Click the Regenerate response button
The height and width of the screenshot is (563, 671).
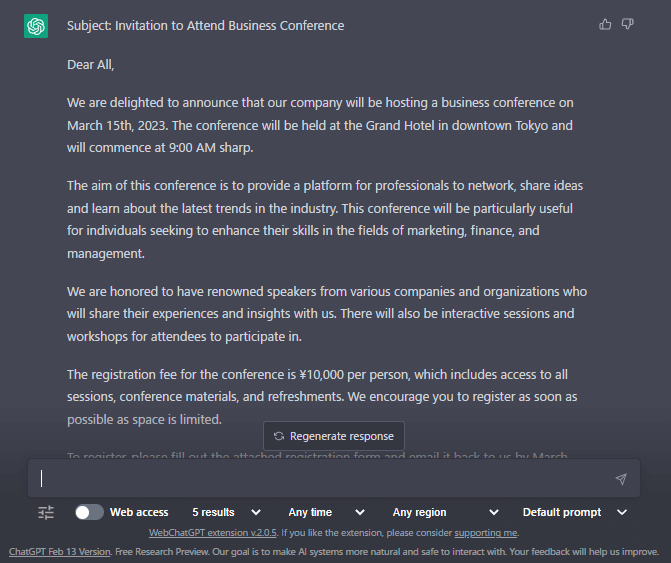click(x=334, y=436)
